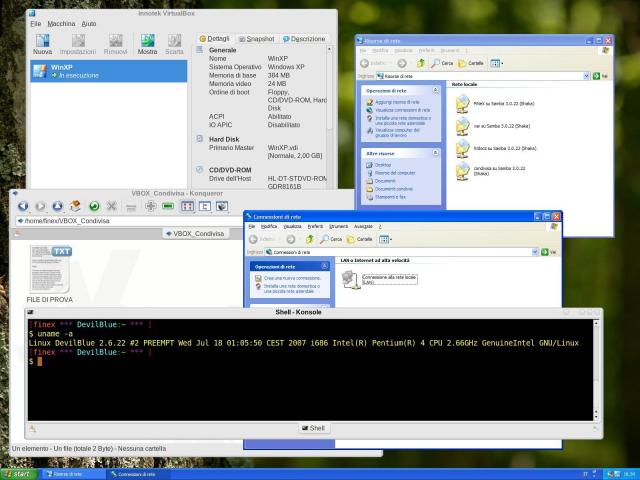Collapse Operazioni di rete in Connessioni di rete
The width and height of the screenshot is (640, 480).
[324, 266]
